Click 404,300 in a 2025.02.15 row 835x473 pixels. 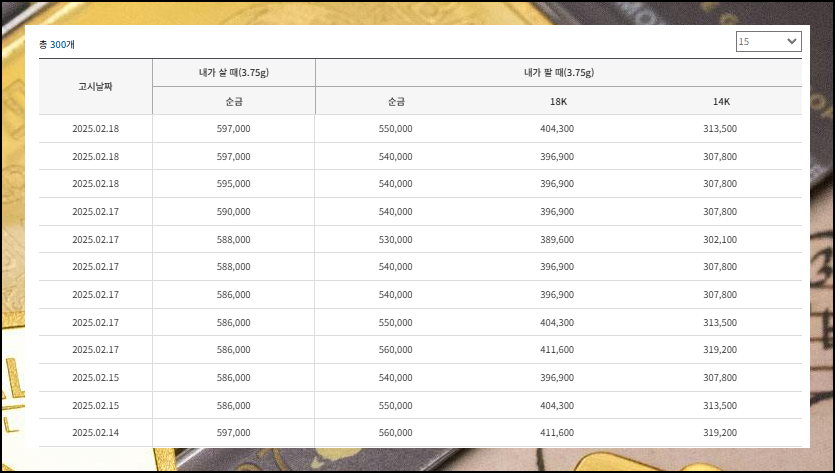[557, 405]
